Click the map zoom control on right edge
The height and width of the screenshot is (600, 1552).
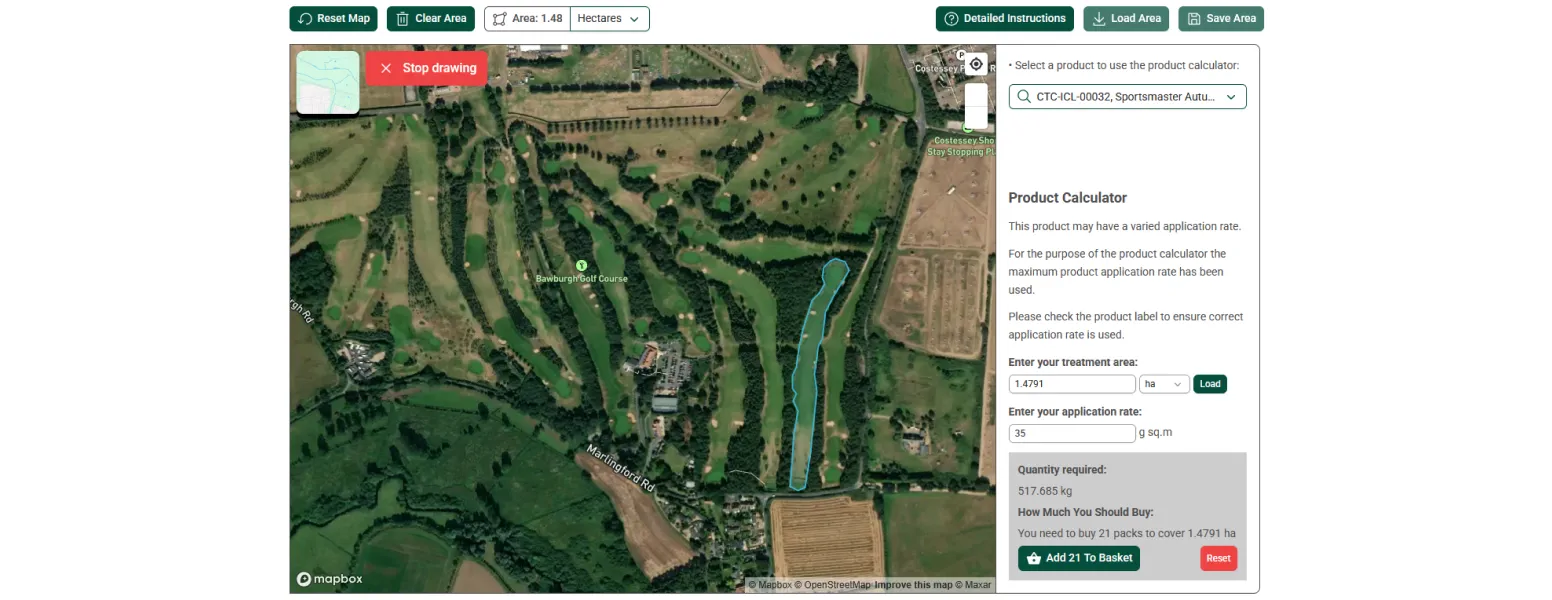(976, 105)
